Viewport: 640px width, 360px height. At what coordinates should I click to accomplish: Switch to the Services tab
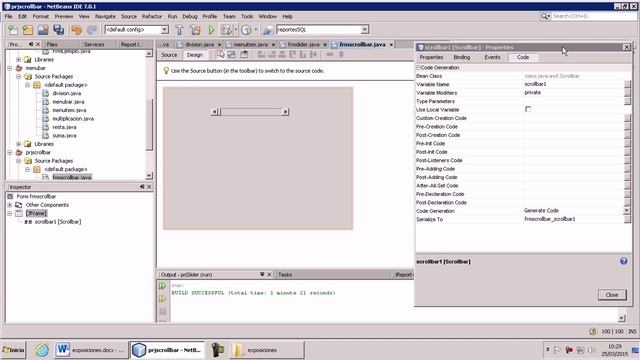(94, 44)
